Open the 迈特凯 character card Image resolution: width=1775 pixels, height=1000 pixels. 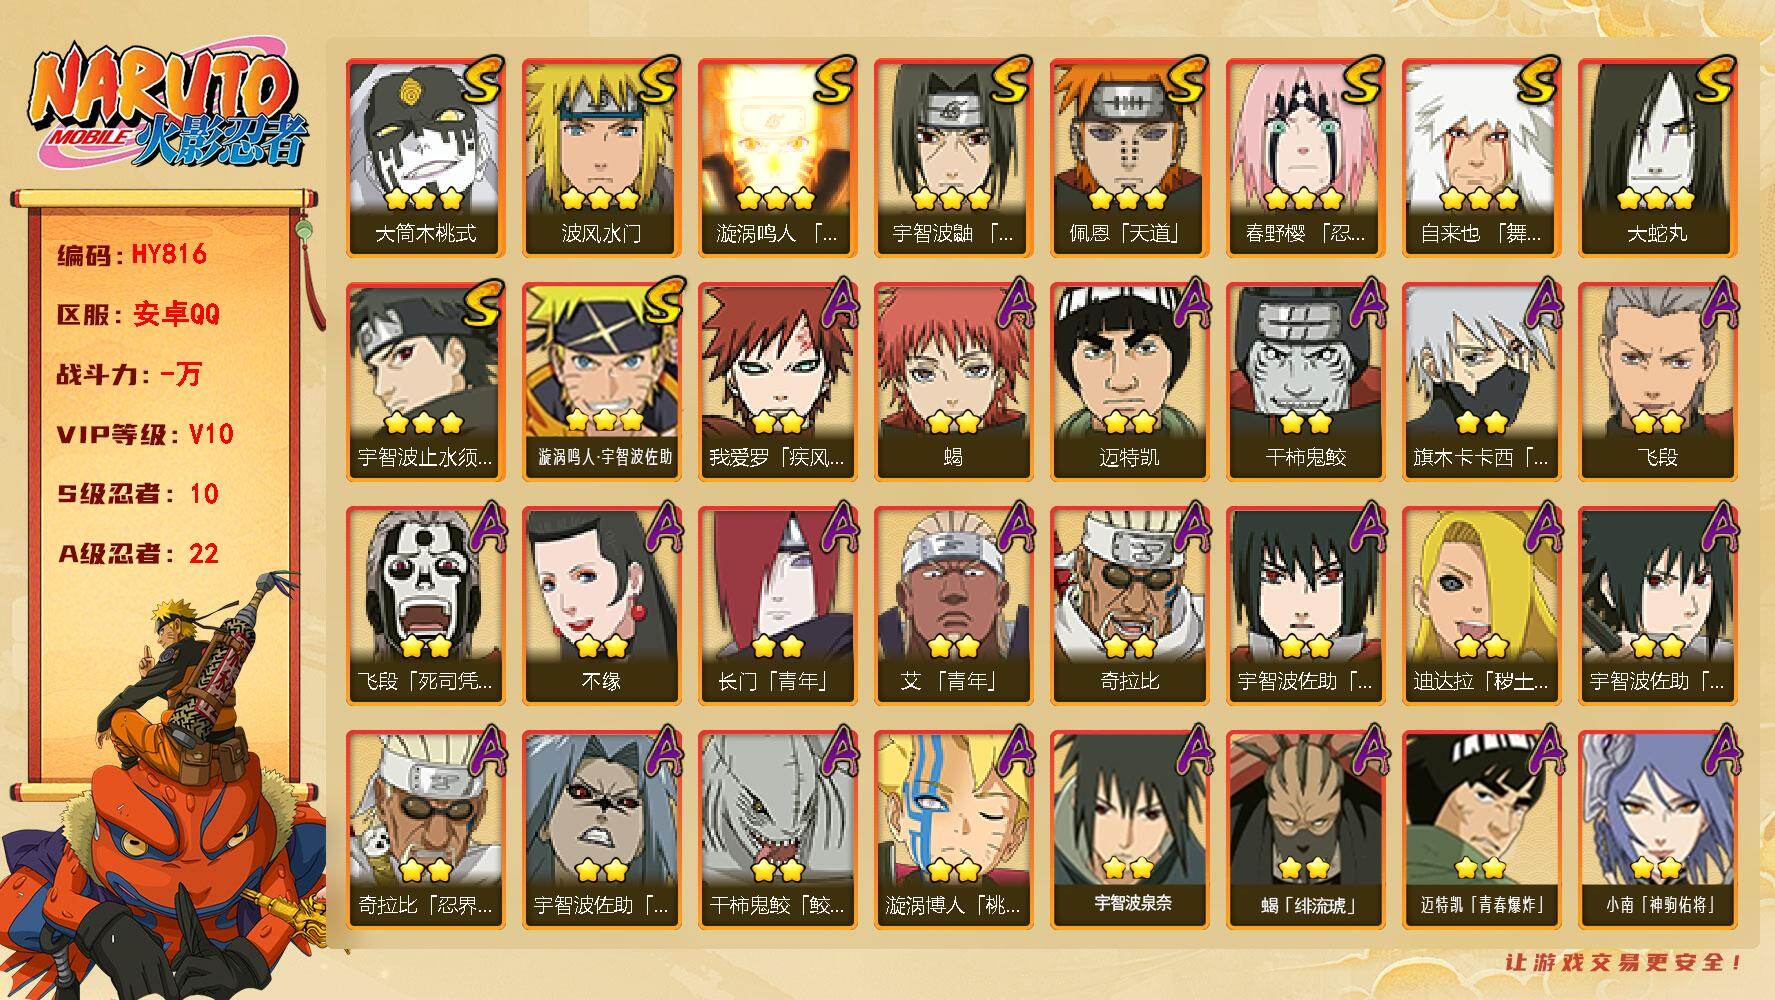coord(1129,382)
